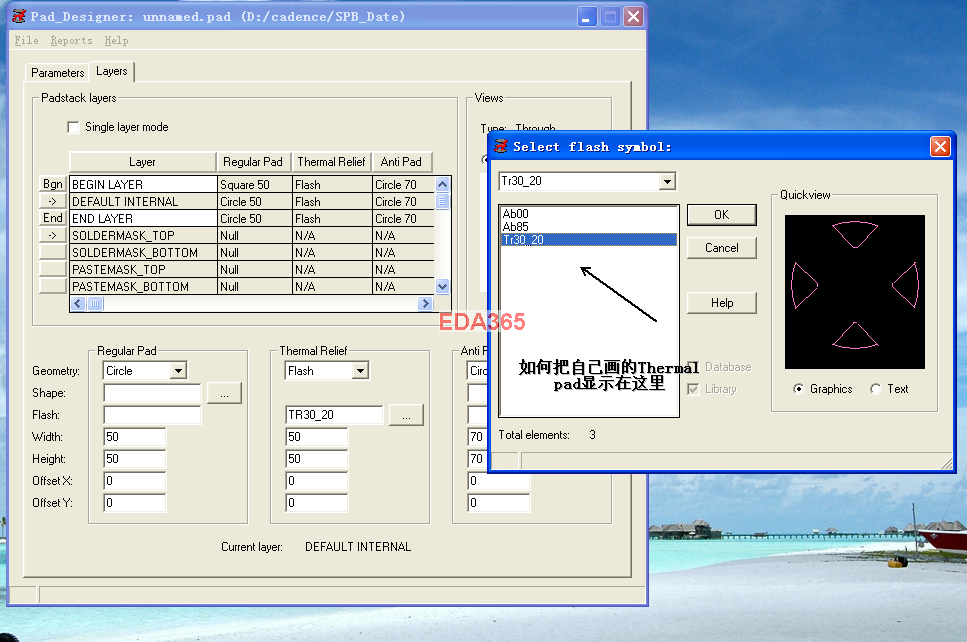
Task: Select the Graphics quickview radio button
Action: click(799, 389)
